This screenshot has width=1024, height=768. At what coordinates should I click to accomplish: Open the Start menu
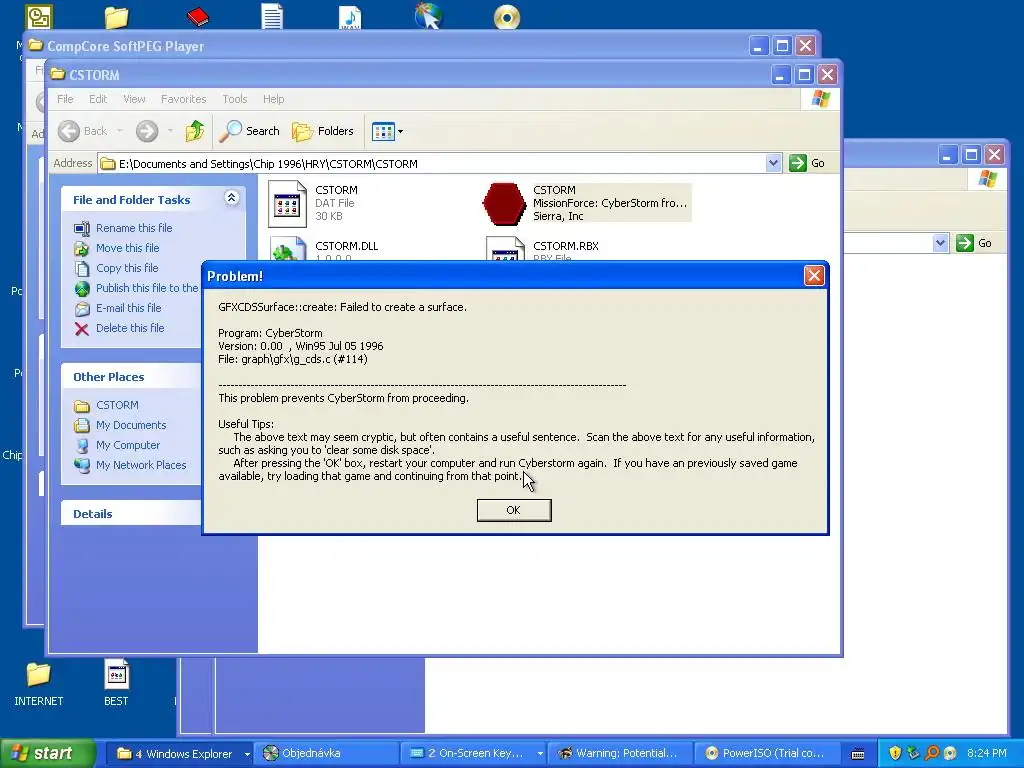click(48, 754)
